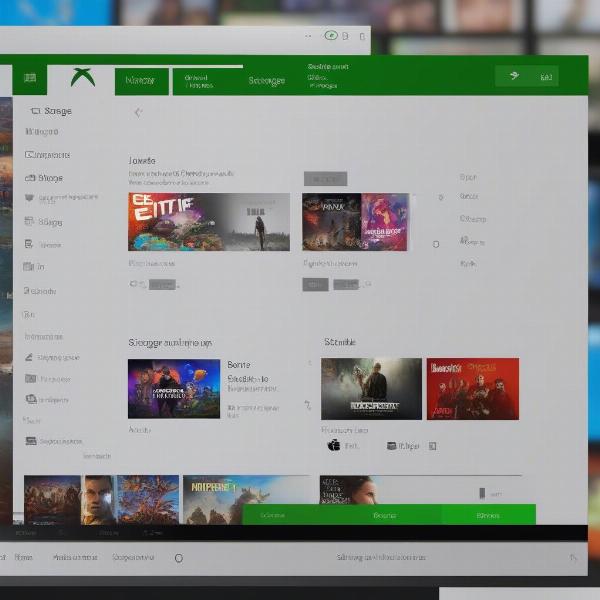Open the fourth header tab with three-line label
600x600 pixels.
pos(328,76)
